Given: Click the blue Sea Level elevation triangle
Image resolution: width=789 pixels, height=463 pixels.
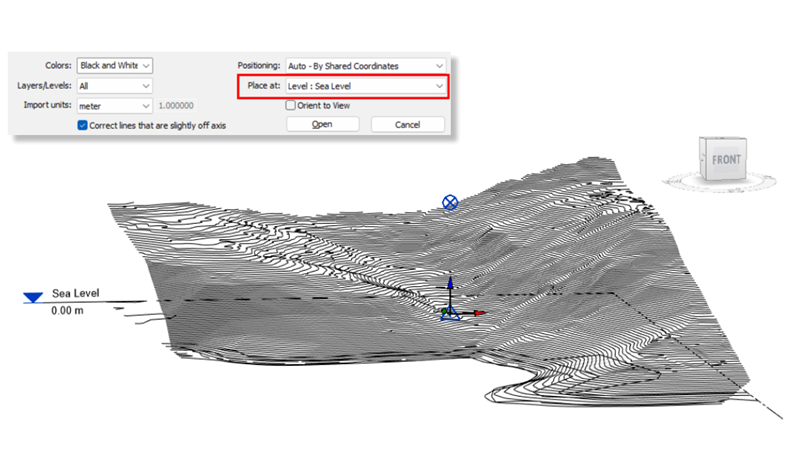Looking at the screenshot, I should (x=33, y=297).
